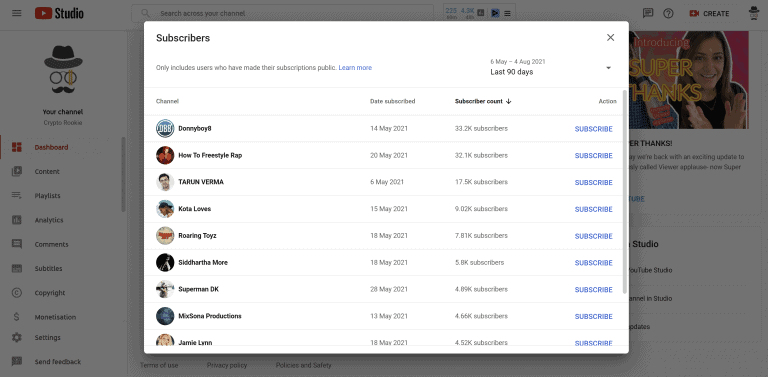Subscribe to Roaring Toyz
768x377 pixels.
[x=593, y=236]
